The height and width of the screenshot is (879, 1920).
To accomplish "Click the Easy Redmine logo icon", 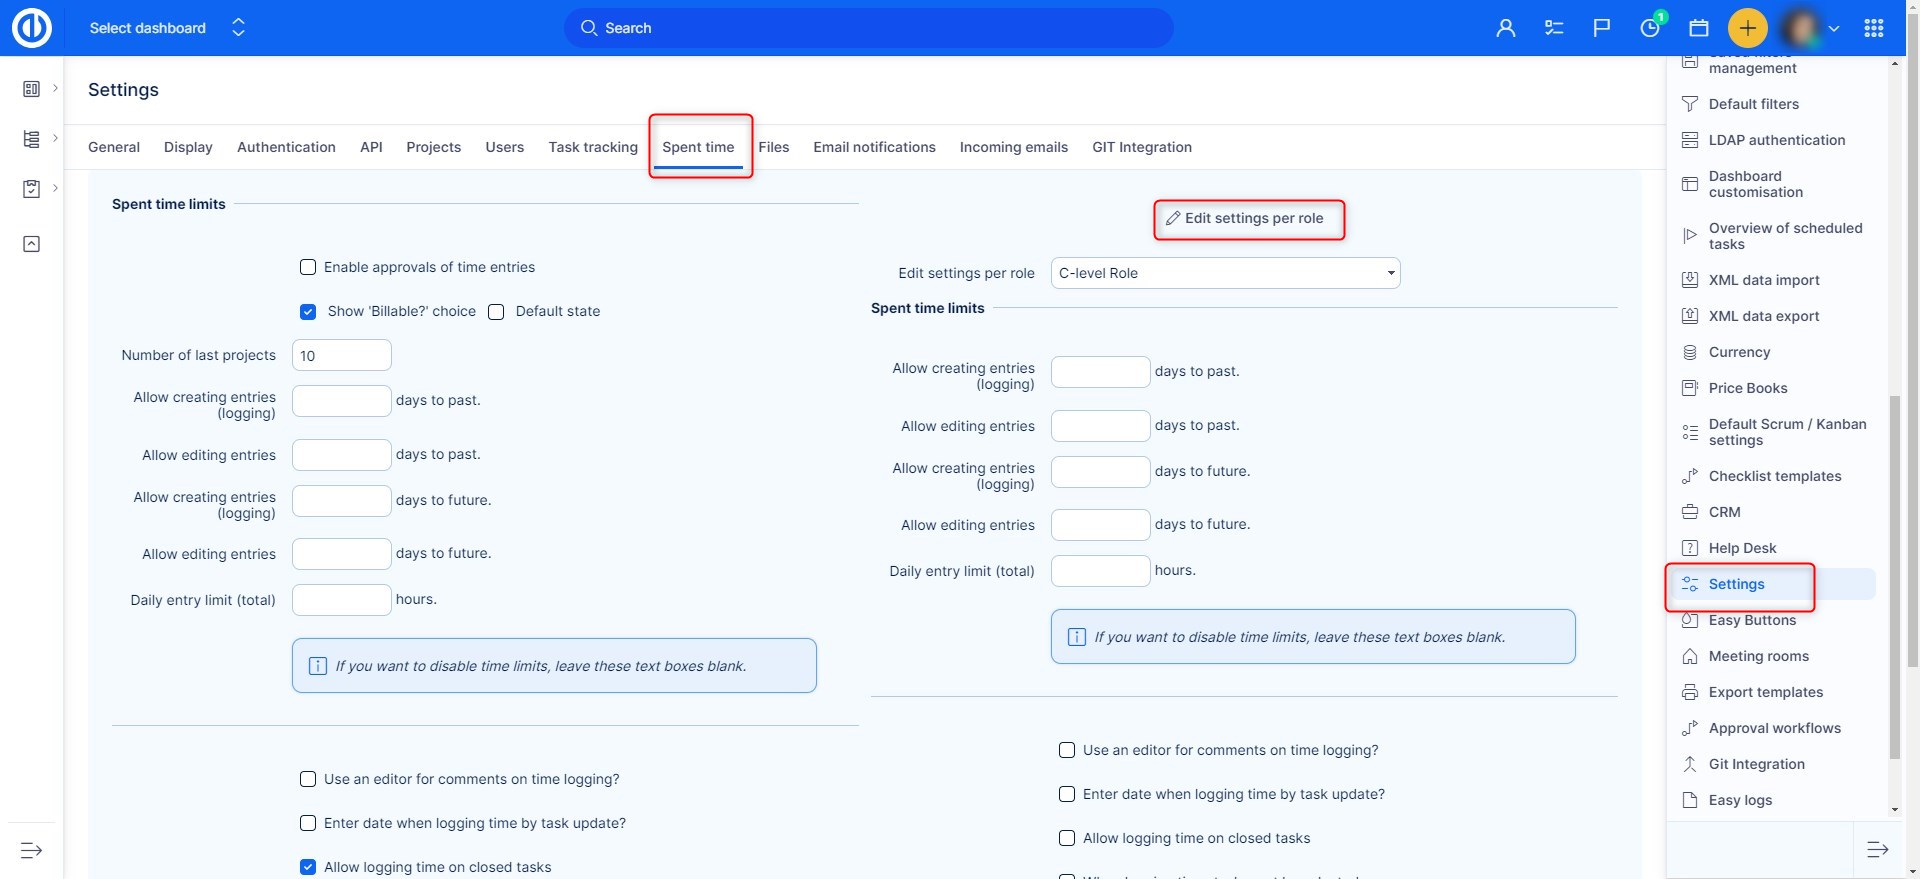I will [x=31, y=28].
